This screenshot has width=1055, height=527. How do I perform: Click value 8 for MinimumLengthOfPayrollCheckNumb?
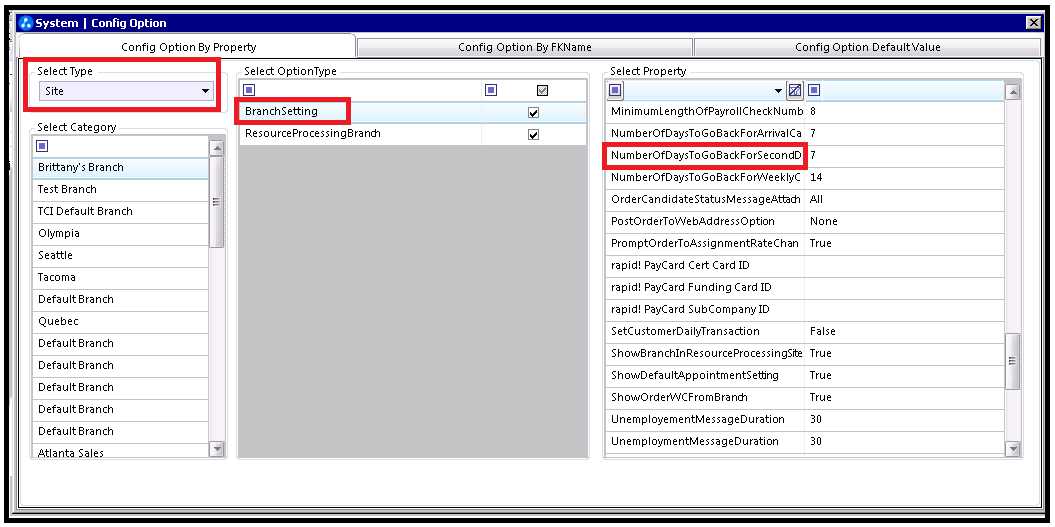(905, 112)
